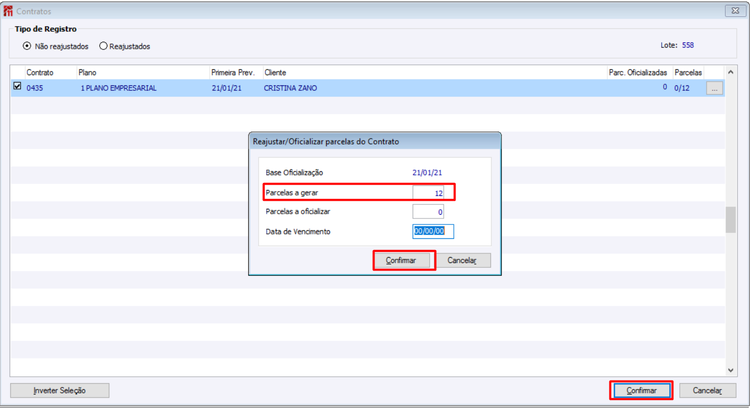
Task: Click date 21/01/21 in contract row
Action: pos(227,88)
